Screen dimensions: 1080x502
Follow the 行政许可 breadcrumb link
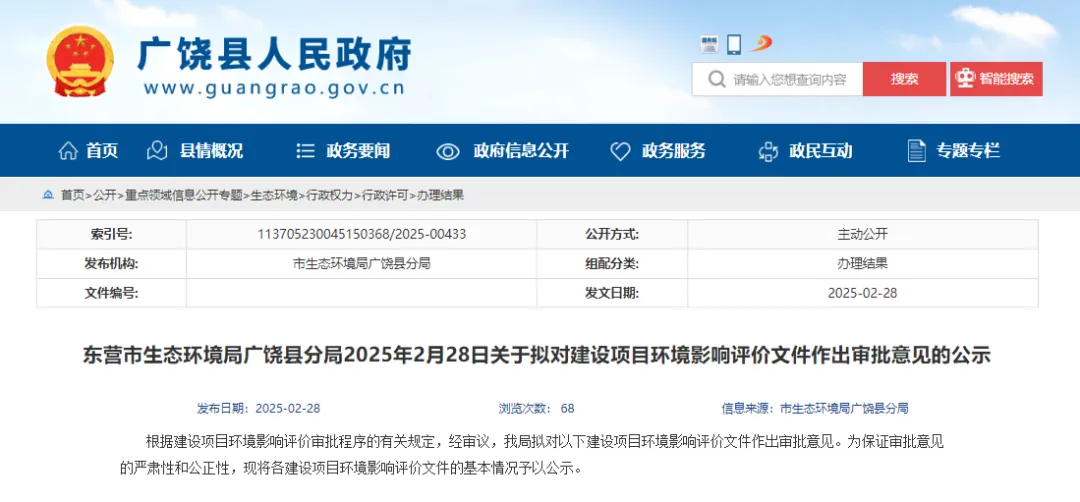(385, 196)
